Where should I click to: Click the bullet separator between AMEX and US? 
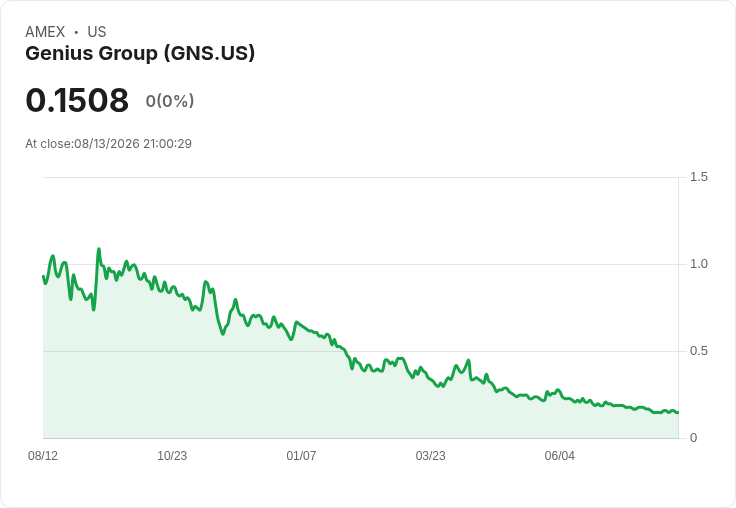coord(76,32)
